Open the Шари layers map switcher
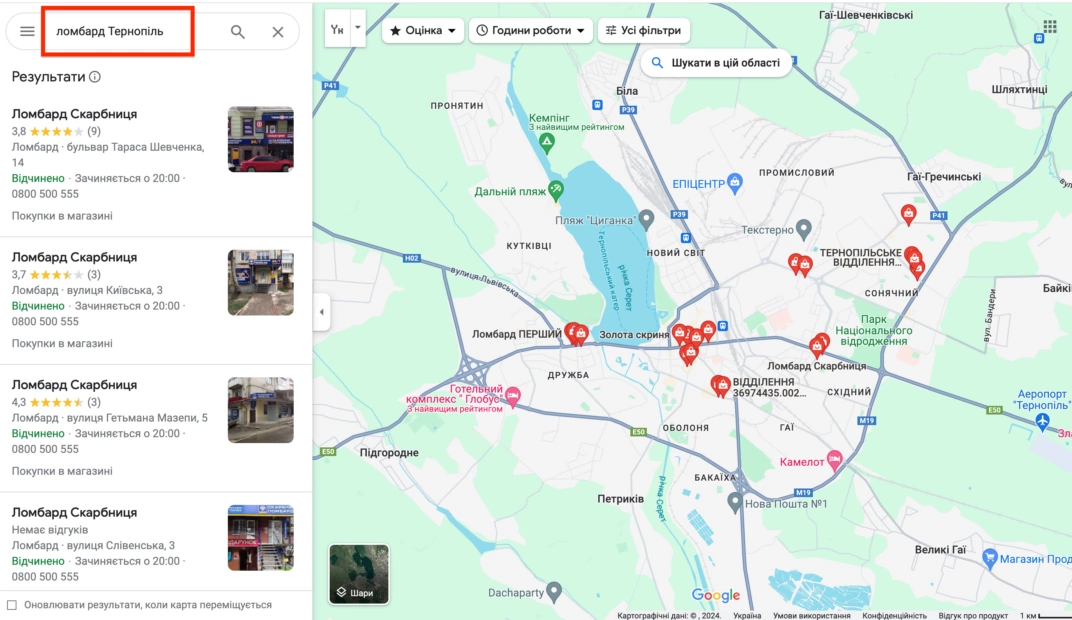Screen dimensions: 1072x620 point(359,574)
